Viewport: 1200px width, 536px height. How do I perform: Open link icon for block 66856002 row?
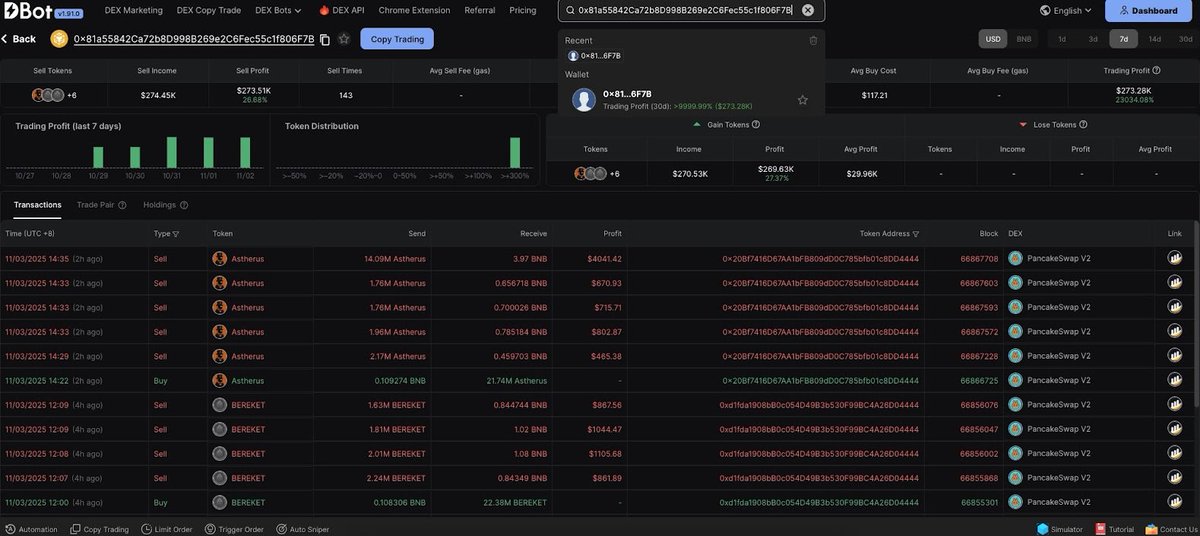pos(1175,453)
